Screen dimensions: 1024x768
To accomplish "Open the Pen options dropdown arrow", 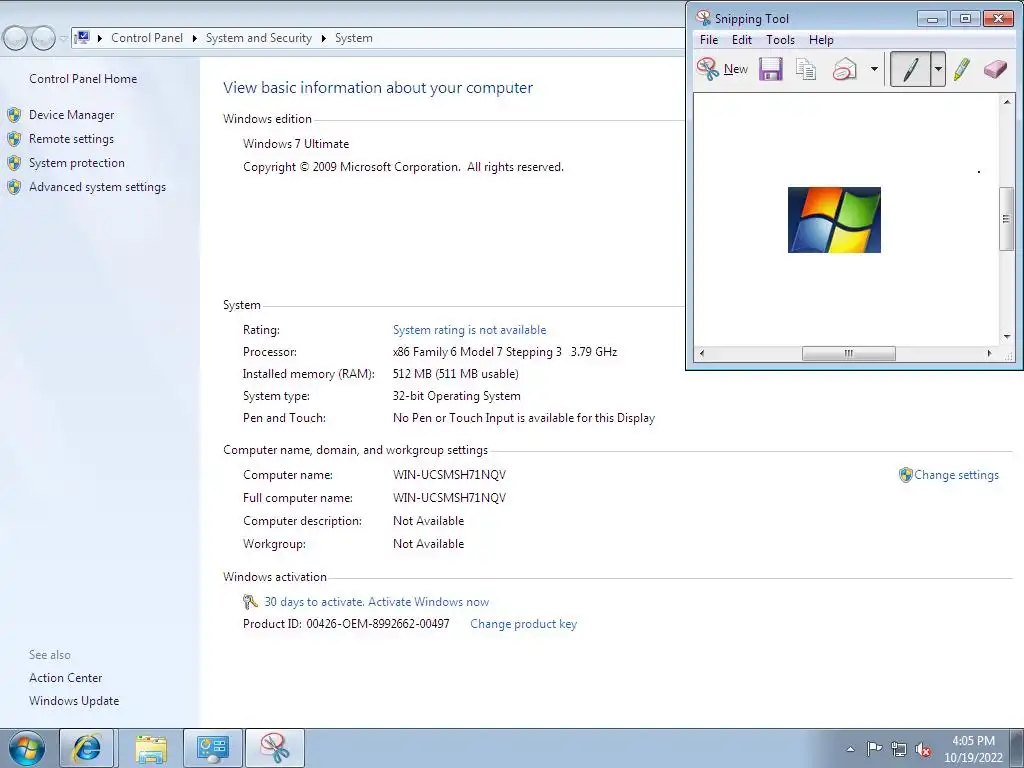I will [938, 69].
